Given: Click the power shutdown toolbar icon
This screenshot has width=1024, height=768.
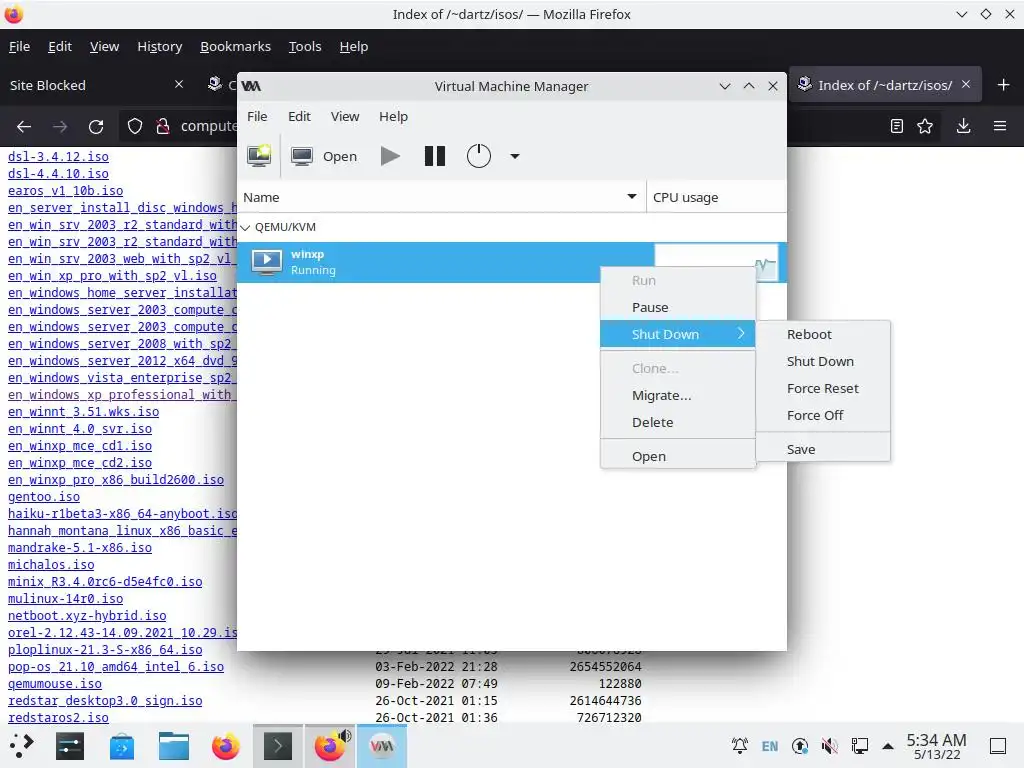Looking at the screenshot, I should click(x=479, y=156).
